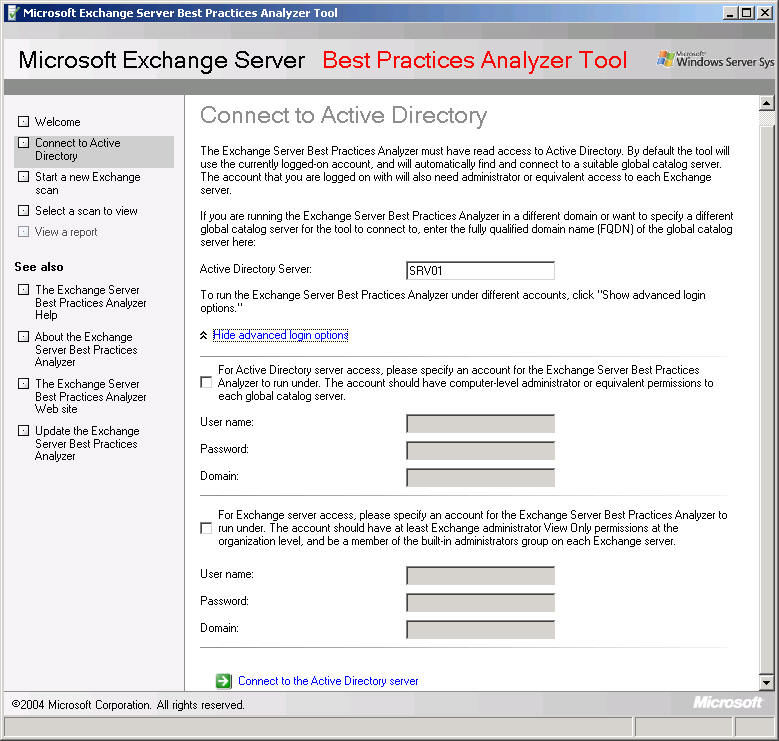Click the Active Directory Server label
The image size is (779, 741).
coord(256,269)
